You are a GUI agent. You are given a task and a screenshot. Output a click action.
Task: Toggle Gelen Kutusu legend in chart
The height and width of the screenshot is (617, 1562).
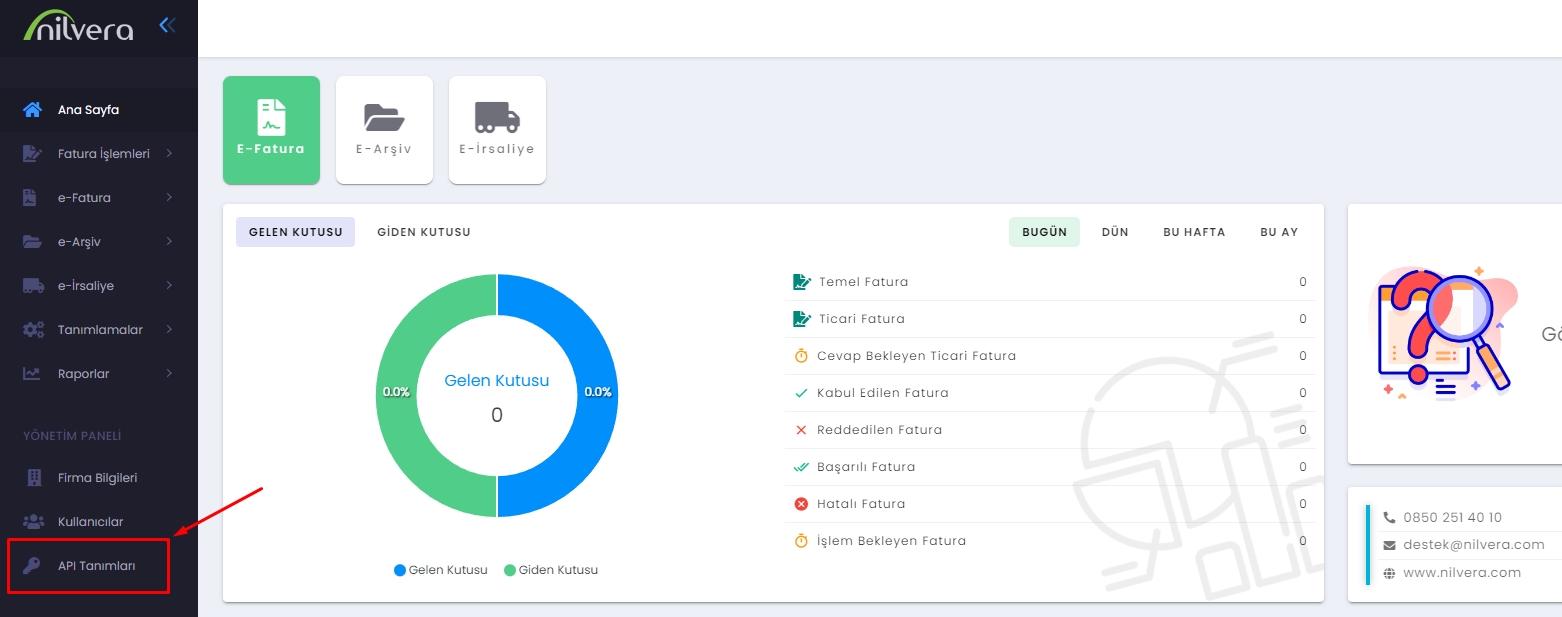441,570
